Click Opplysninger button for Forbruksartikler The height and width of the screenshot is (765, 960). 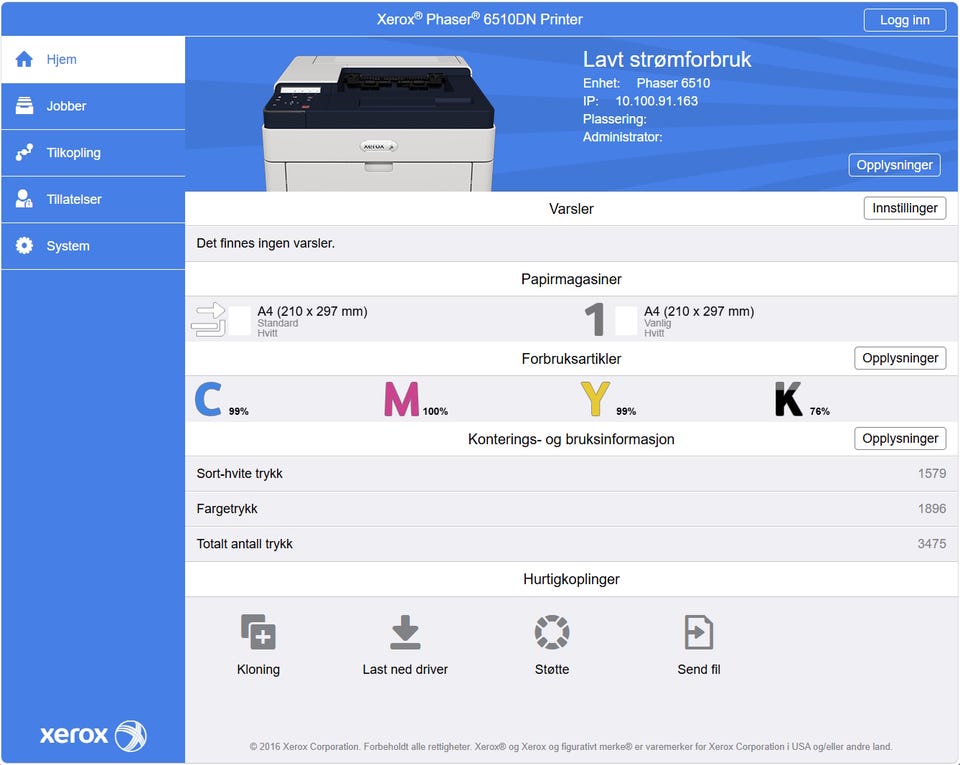click(900, 358)
